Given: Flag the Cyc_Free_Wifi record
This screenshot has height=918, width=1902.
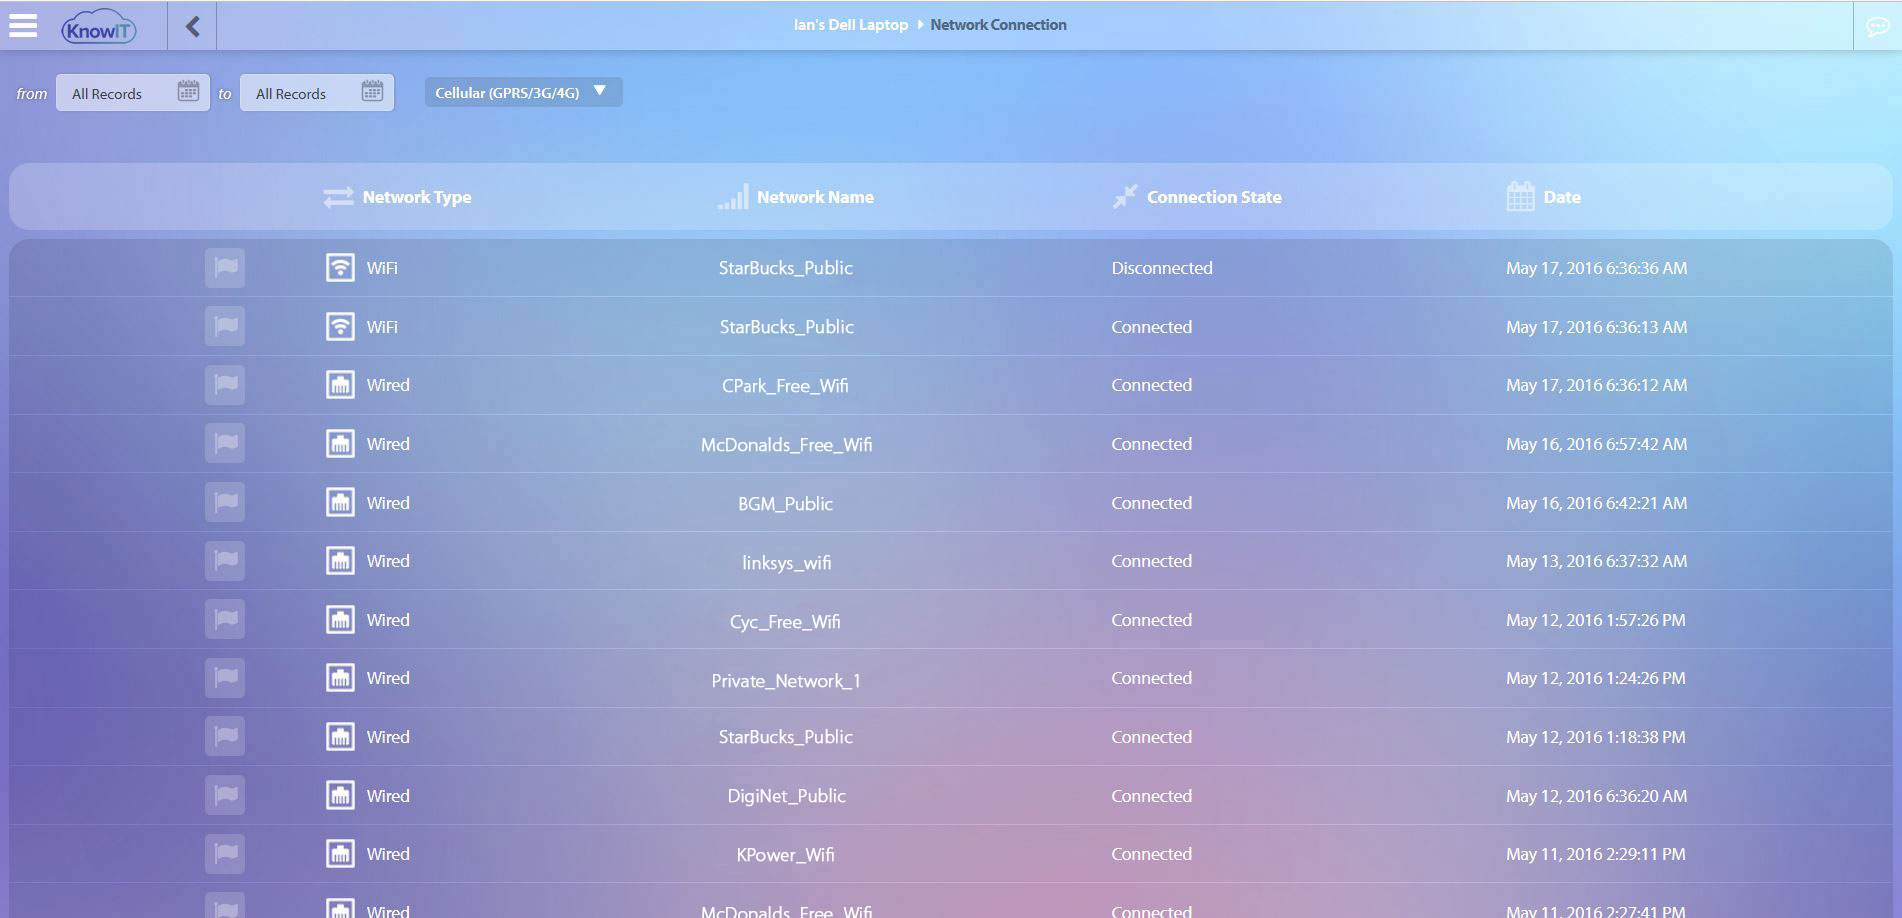Looking at the screenshot, I should coord(225,619).
